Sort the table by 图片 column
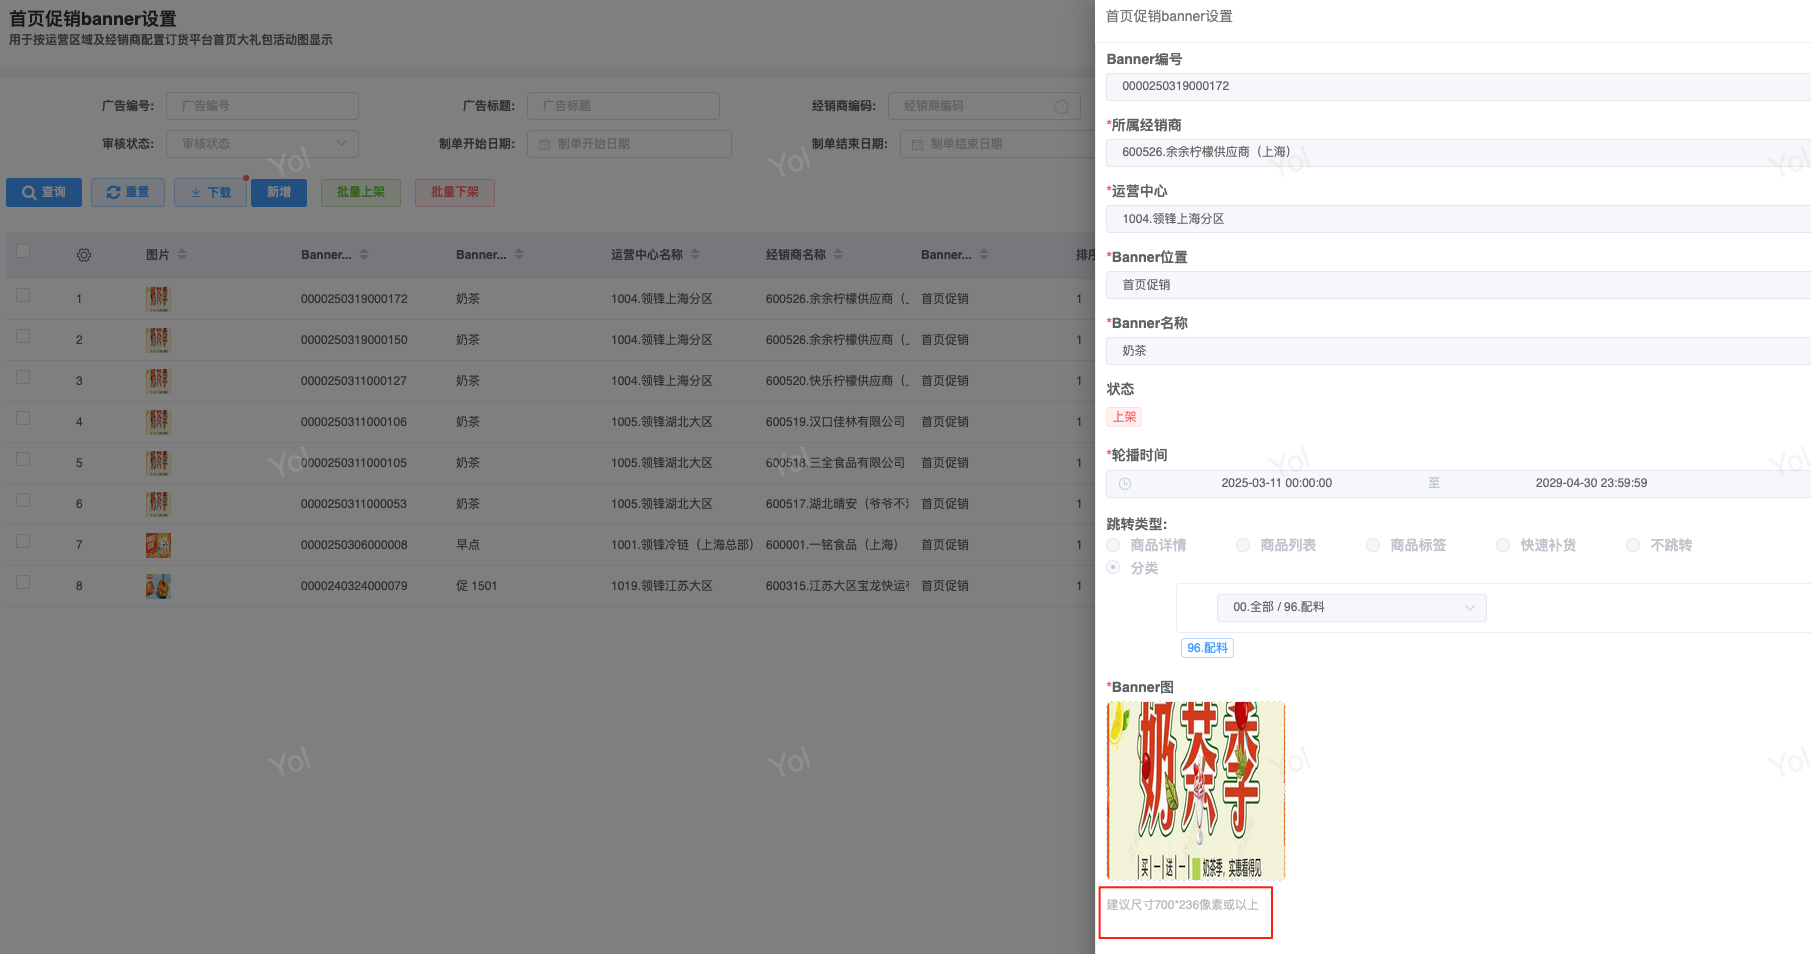Screen dimensions: 1811x954 (182, 255)
